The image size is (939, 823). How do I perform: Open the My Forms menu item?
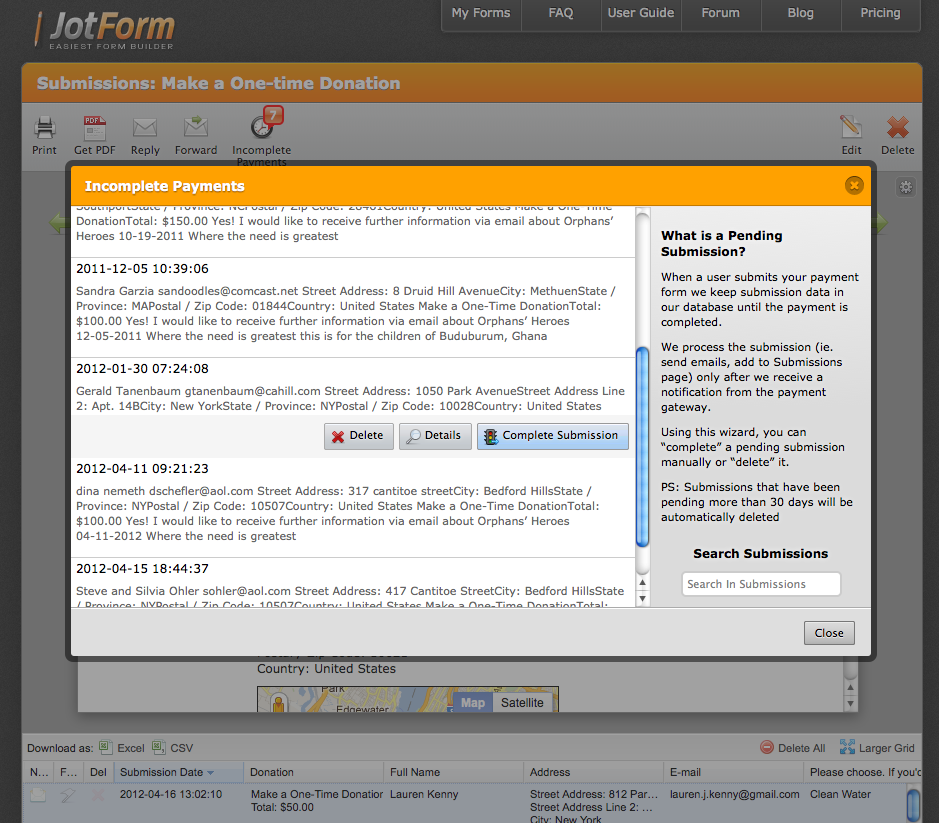(x=480, y=14)
